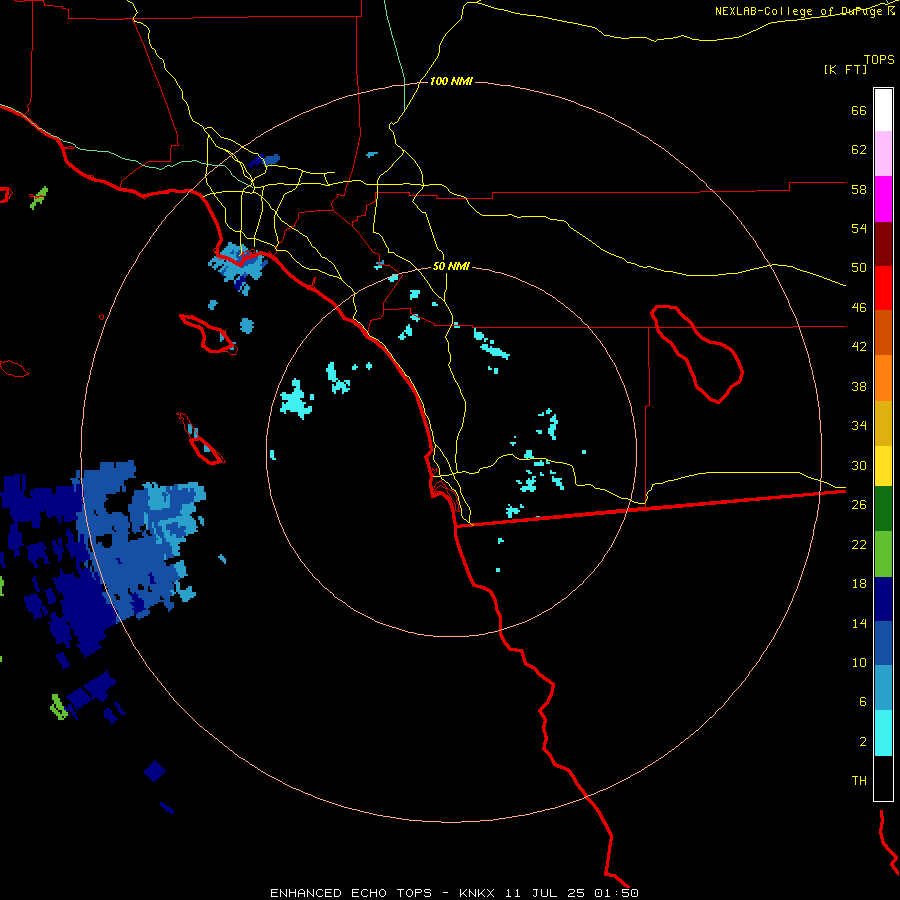
Task: Click the dark red legend swatch
Action: 883,244
